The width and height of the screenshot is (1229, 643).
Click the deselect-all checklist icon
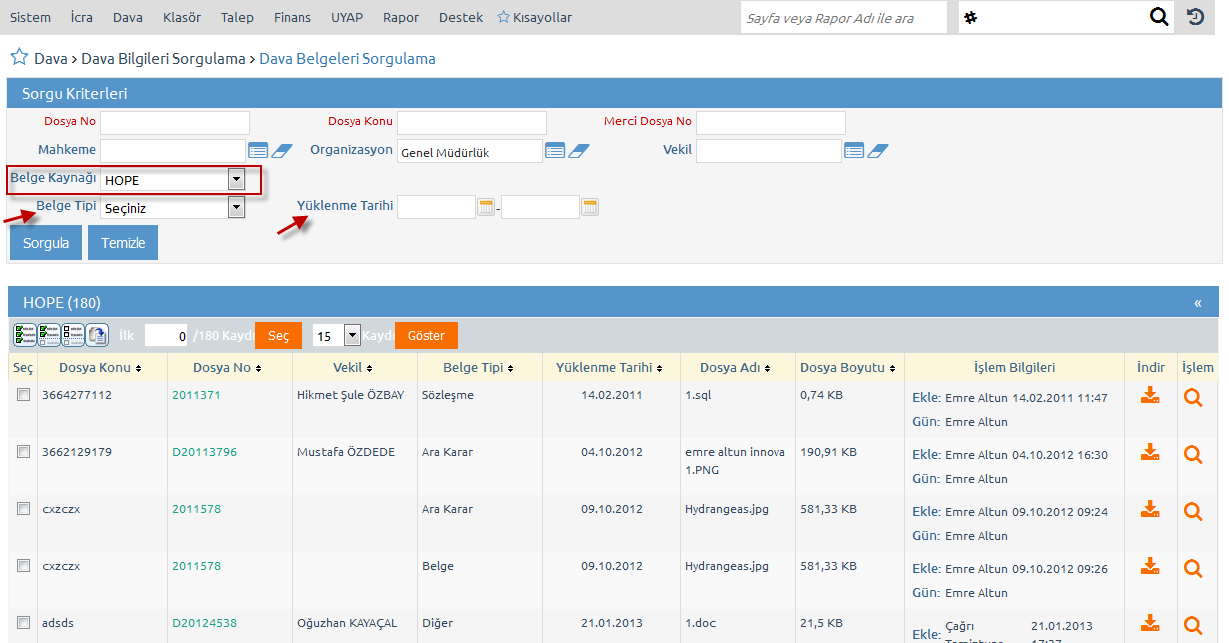pos(73,335)
